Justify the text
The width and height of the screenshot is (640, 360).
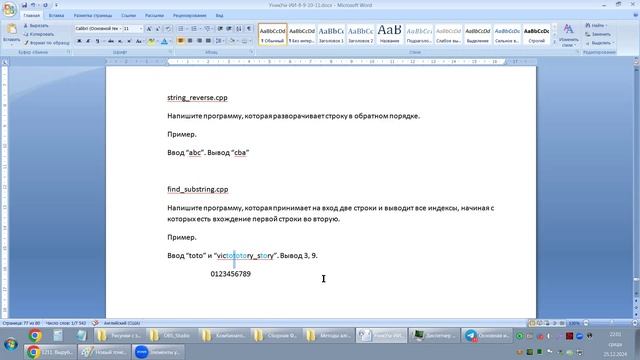coord(208,41)
